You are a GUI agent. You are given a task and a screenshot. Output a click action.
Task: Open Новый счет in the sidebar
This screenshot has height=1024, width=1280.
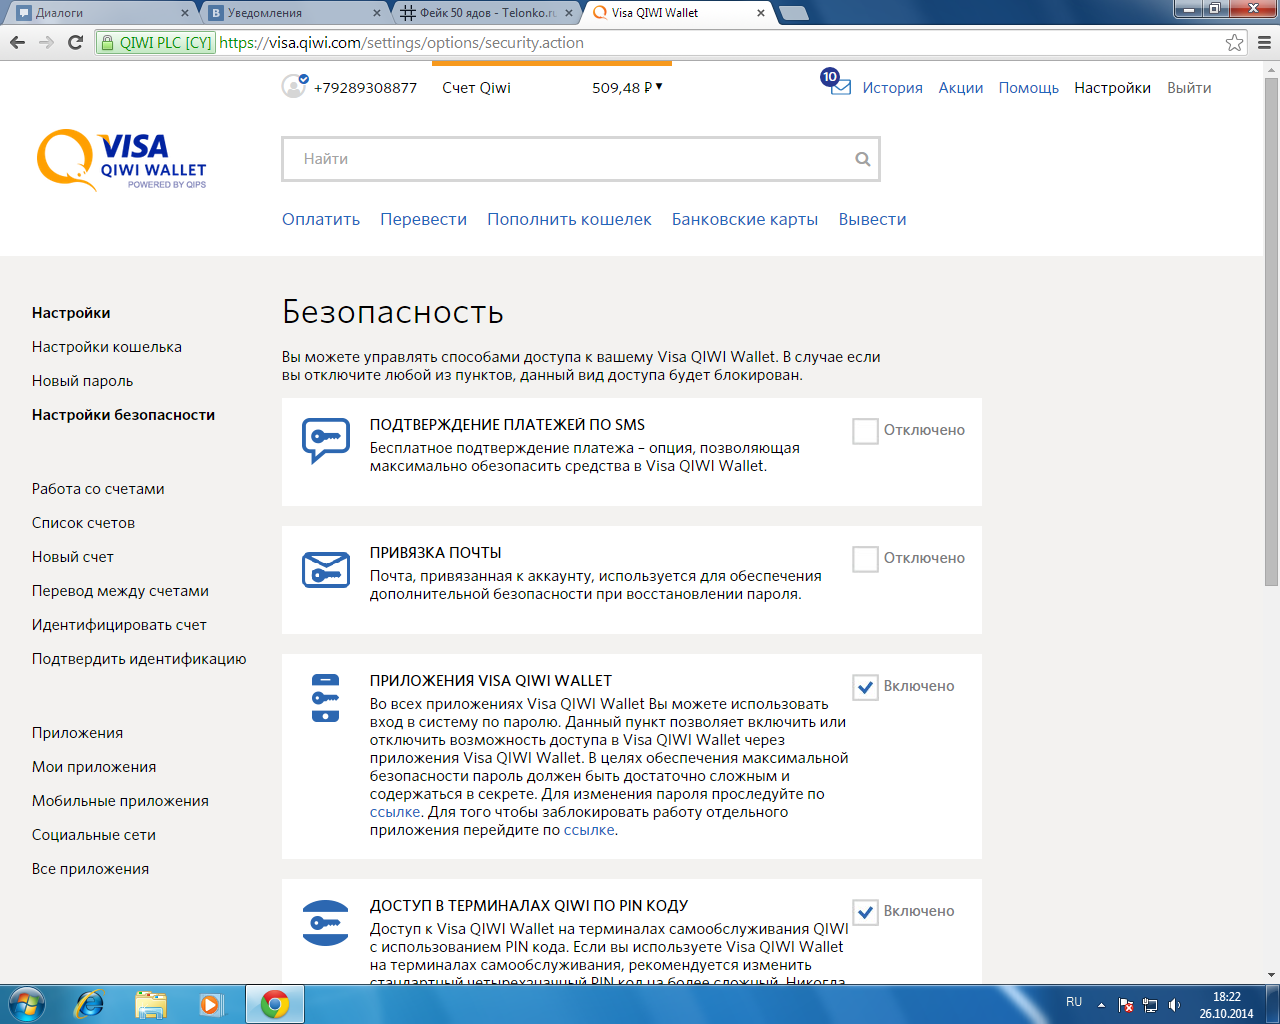click(73, 557)
